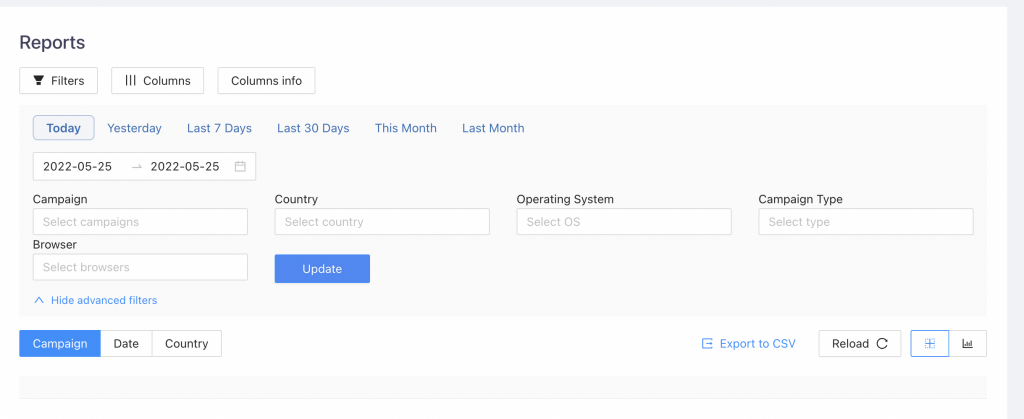
Task: Open calendar icon in date range field
Action: (240, 167)
